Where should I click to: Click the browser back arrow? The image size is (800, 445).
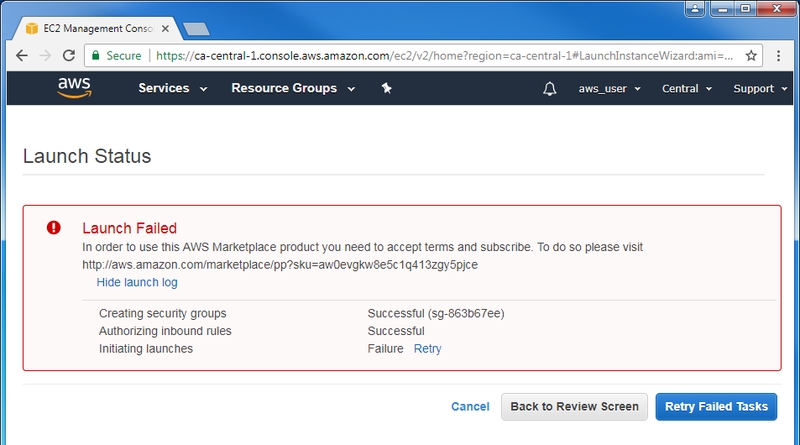(22, 56)
